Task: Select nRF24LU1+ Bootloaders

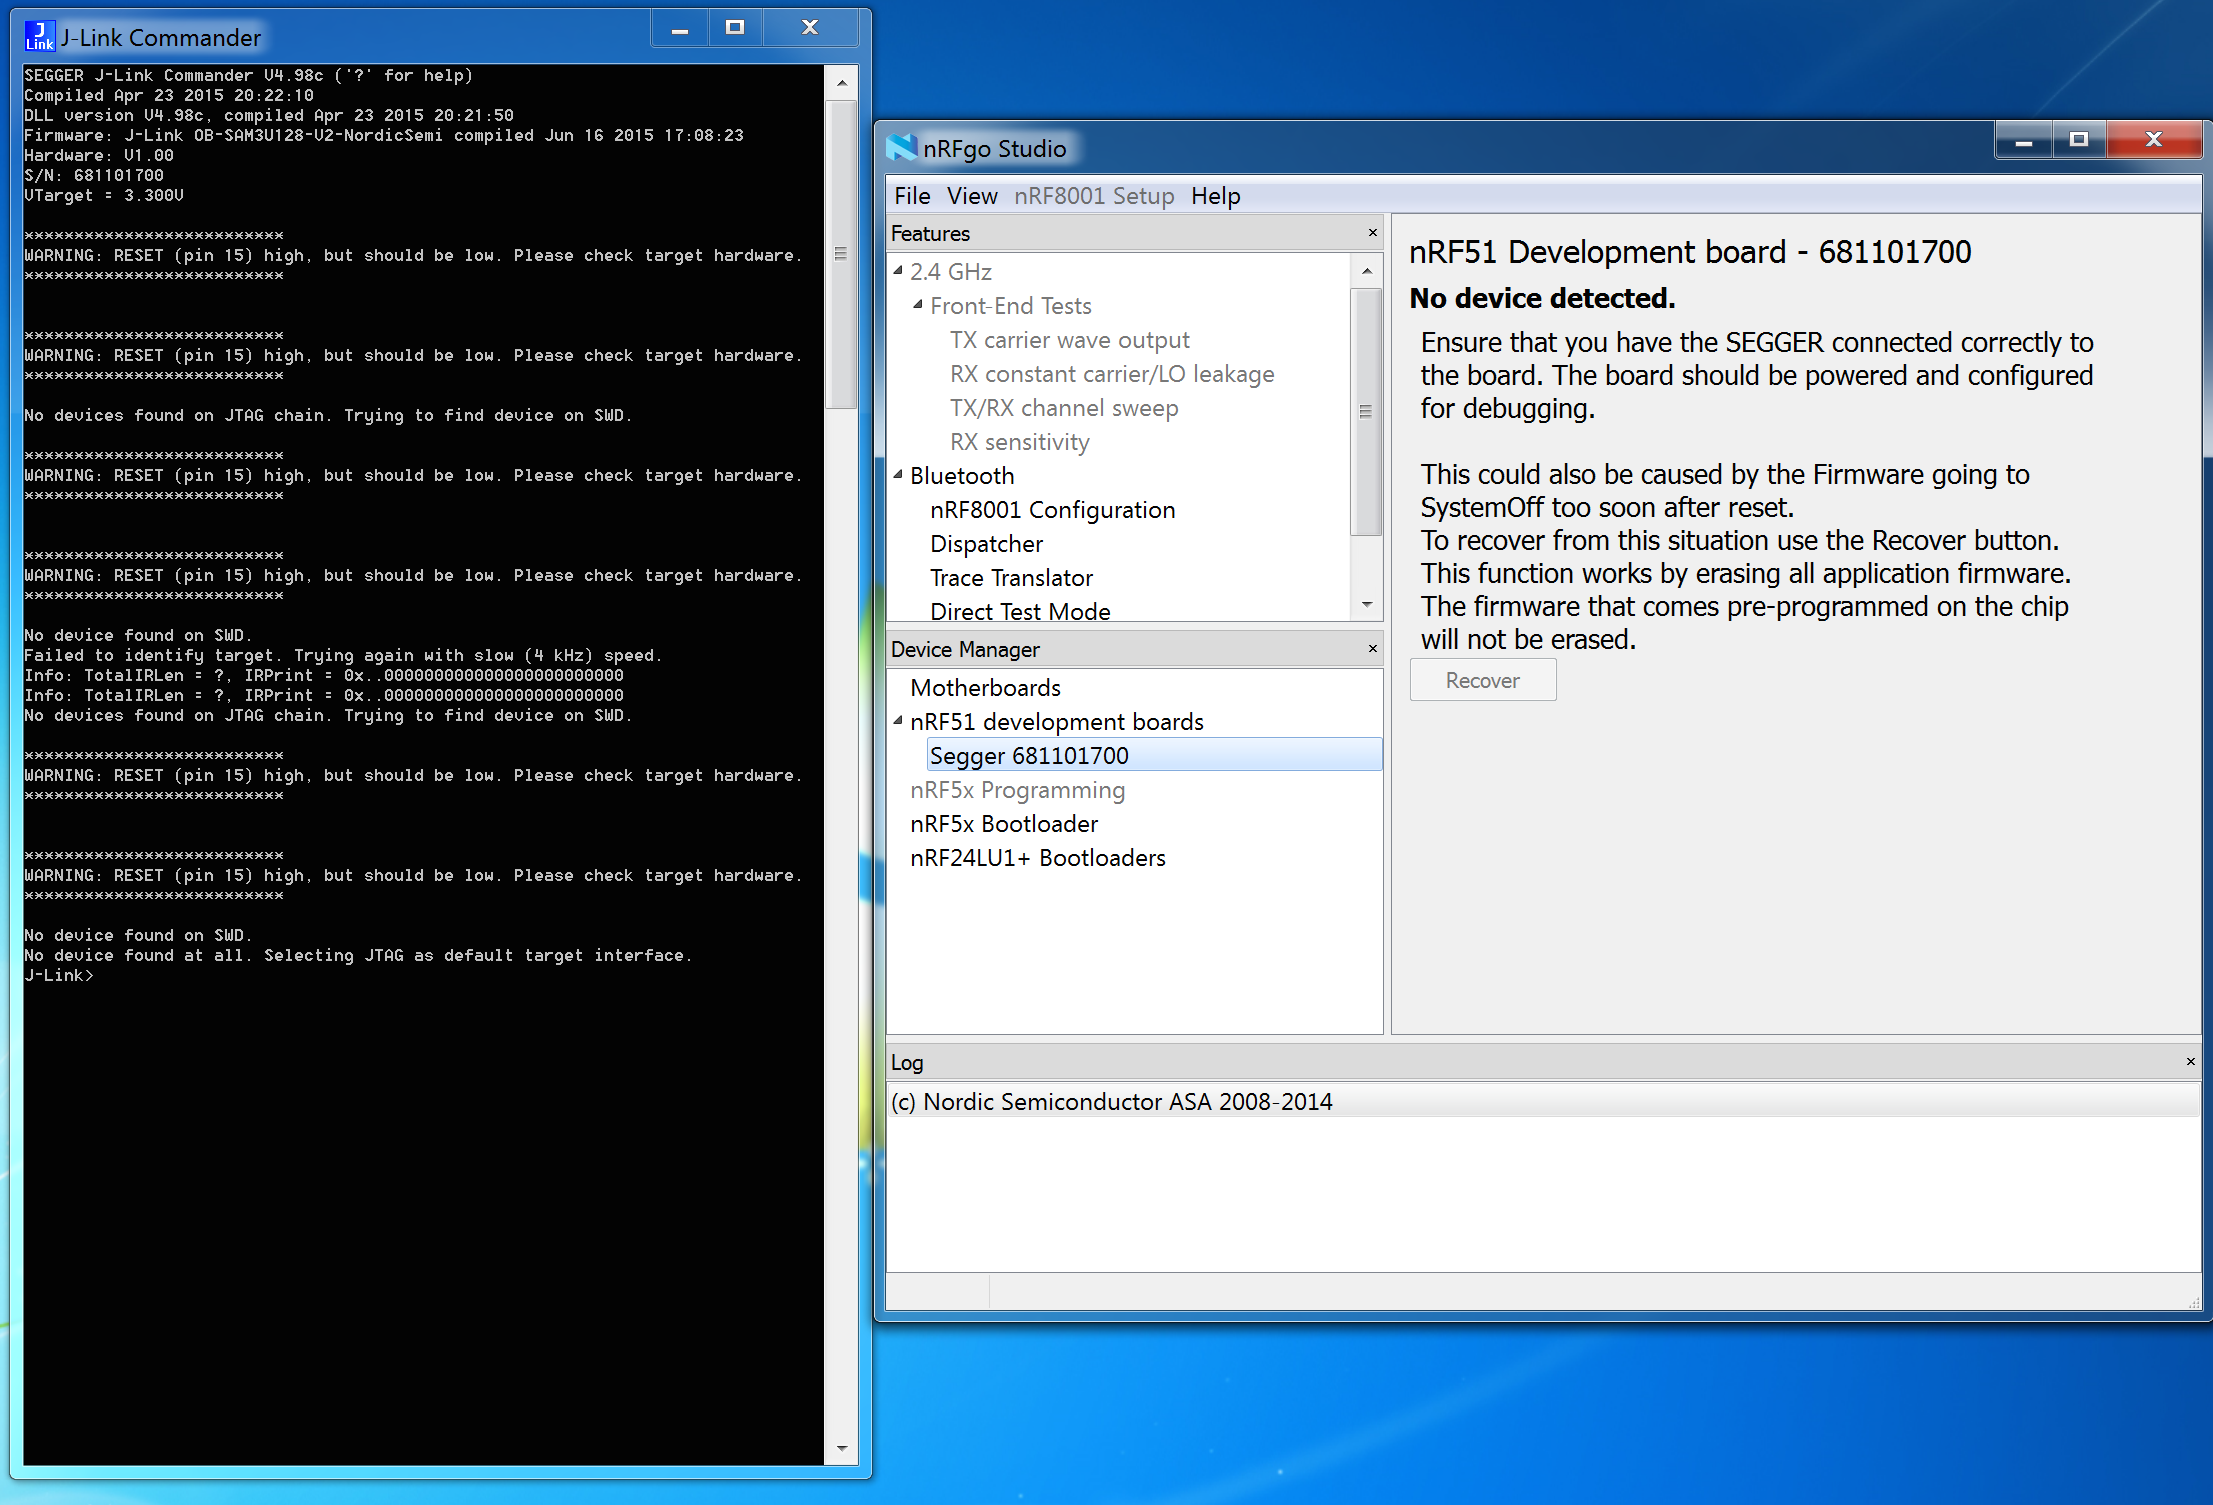Action: (1037, 858)
